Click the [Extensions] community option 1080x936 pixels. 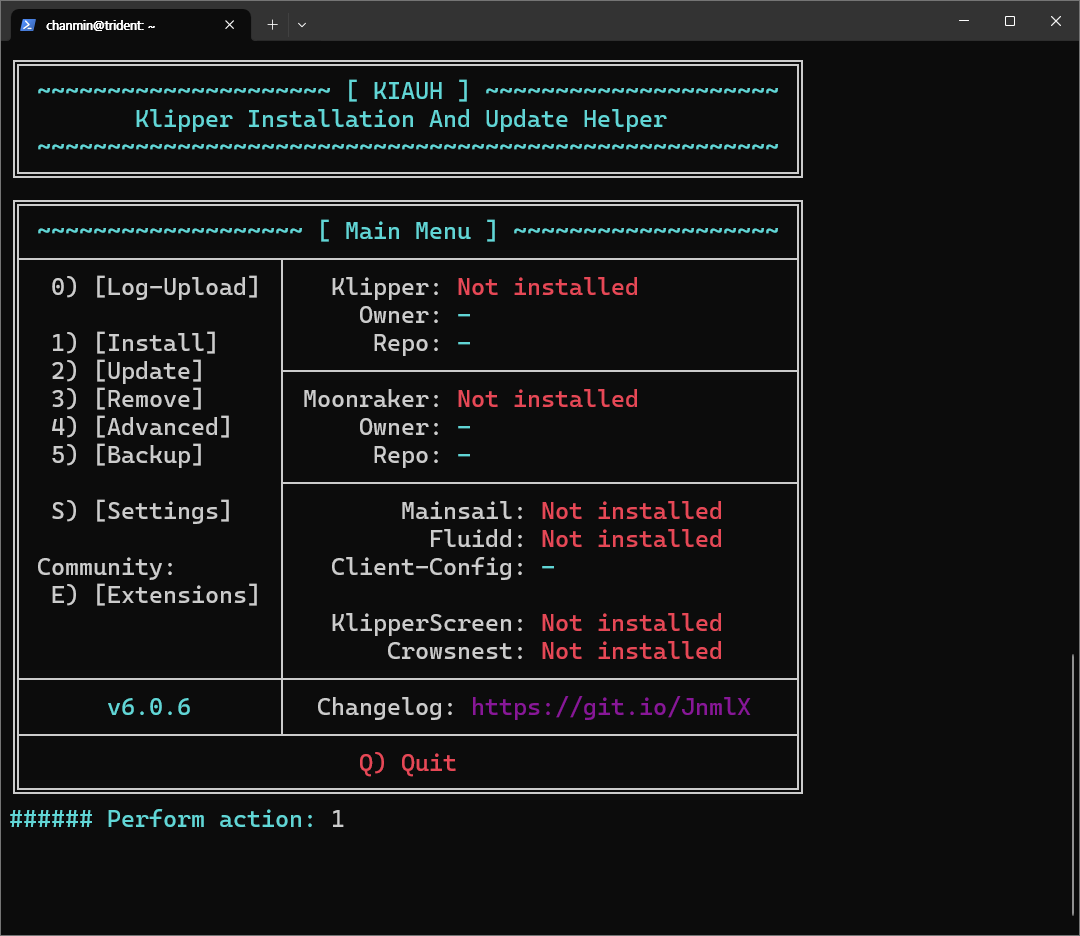click(176, 596)
